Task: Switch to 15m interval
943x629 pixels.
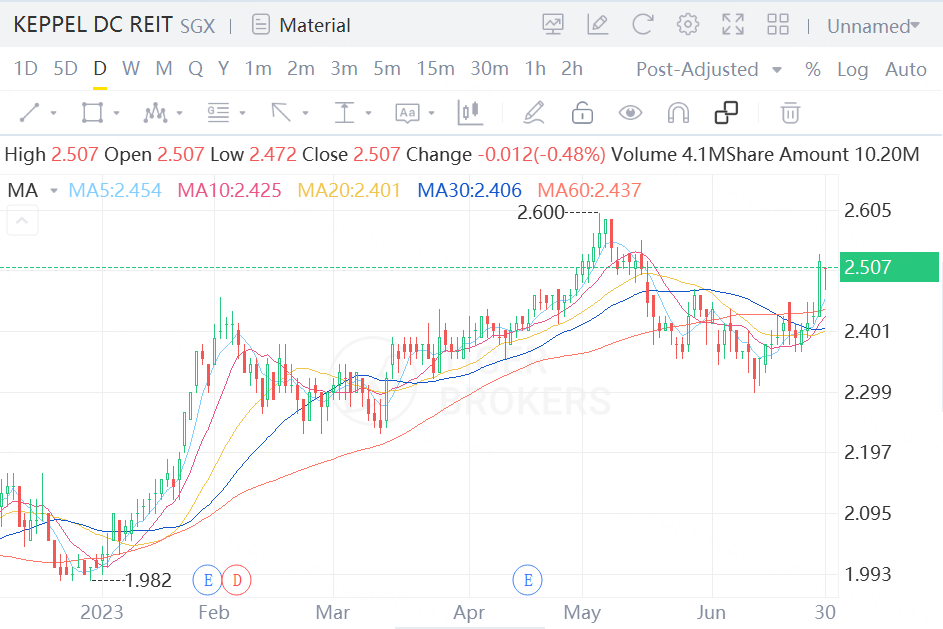Action: click(x=436, y=69)
